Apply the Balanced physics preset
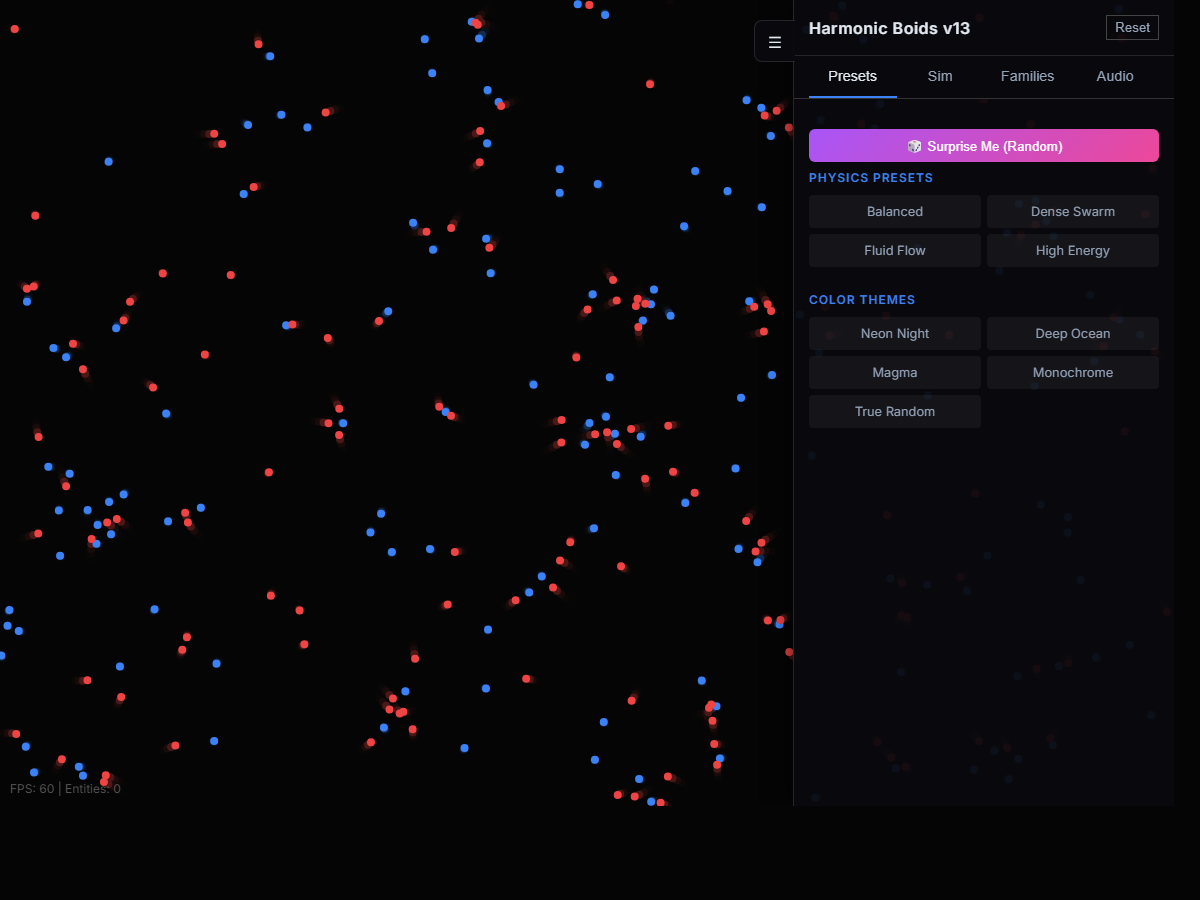1200x900 pixels. click(x=894, y=211)
